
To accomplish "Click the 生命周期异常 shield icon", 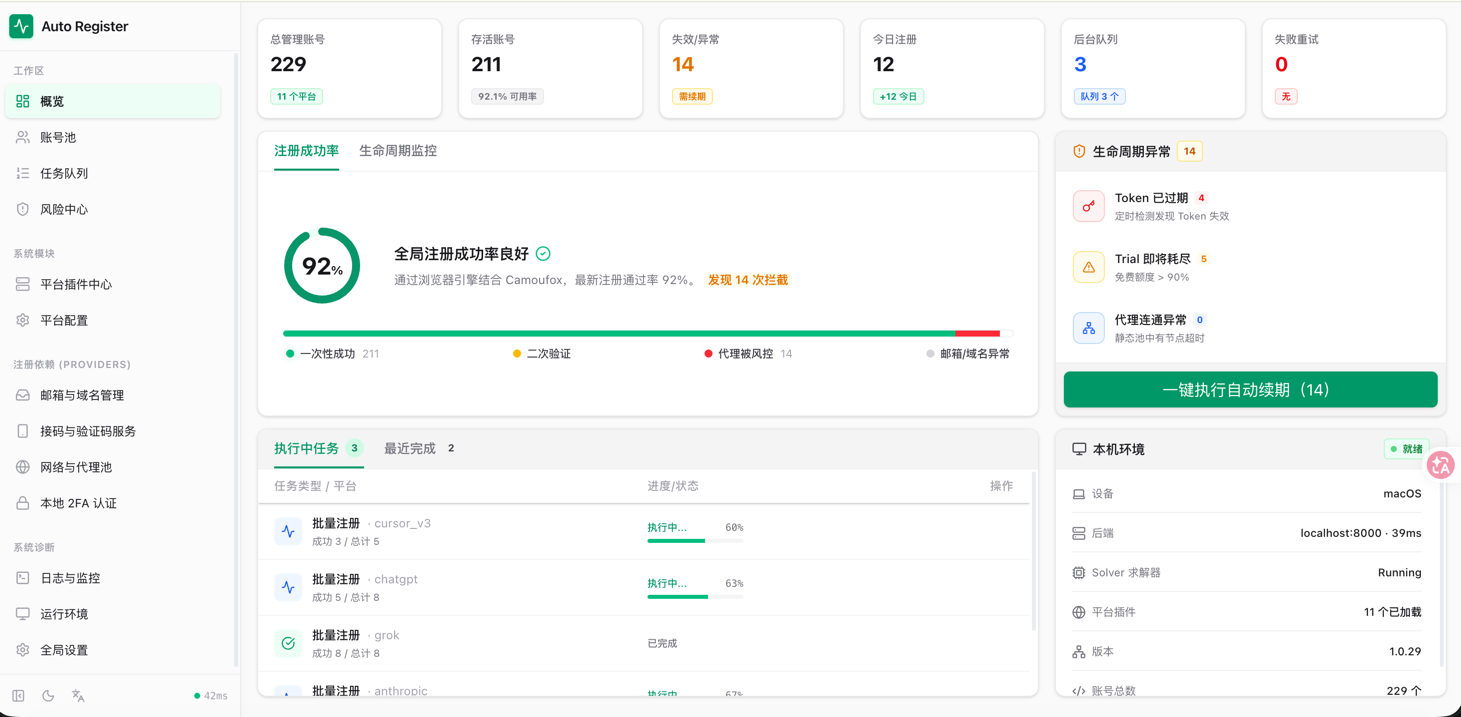I will coord(1079,152).
